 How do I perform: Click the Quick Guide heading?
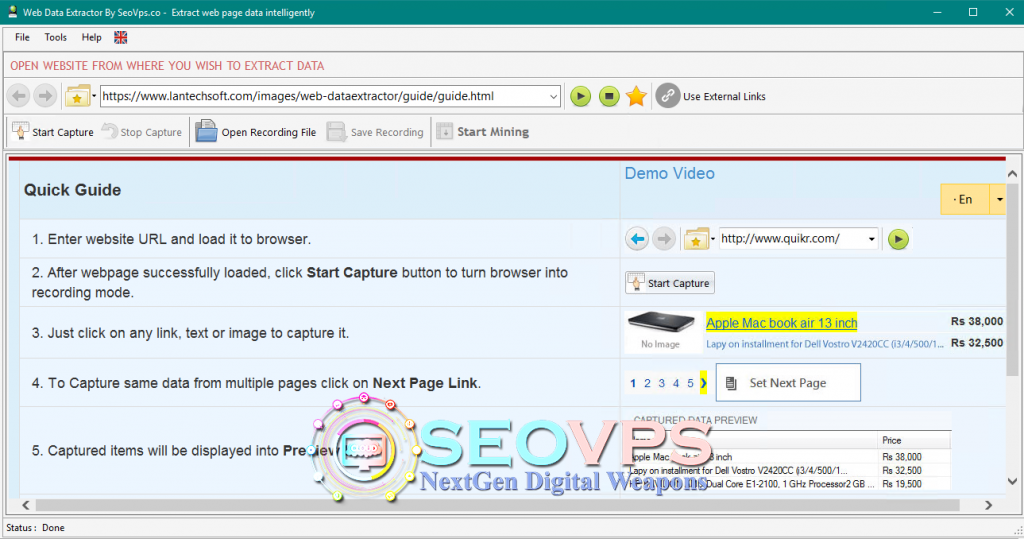[72, 190]
